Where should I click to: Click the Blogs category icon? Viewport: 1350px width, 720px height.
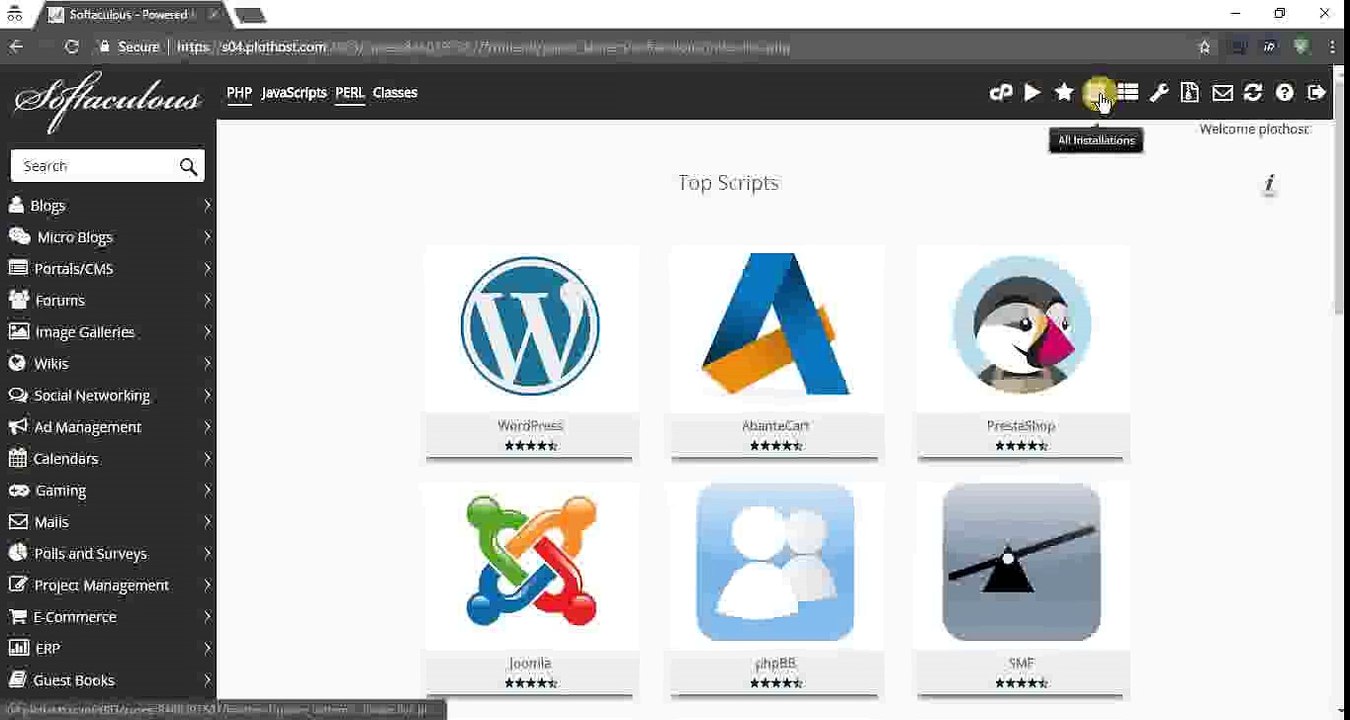click(16, 205)
